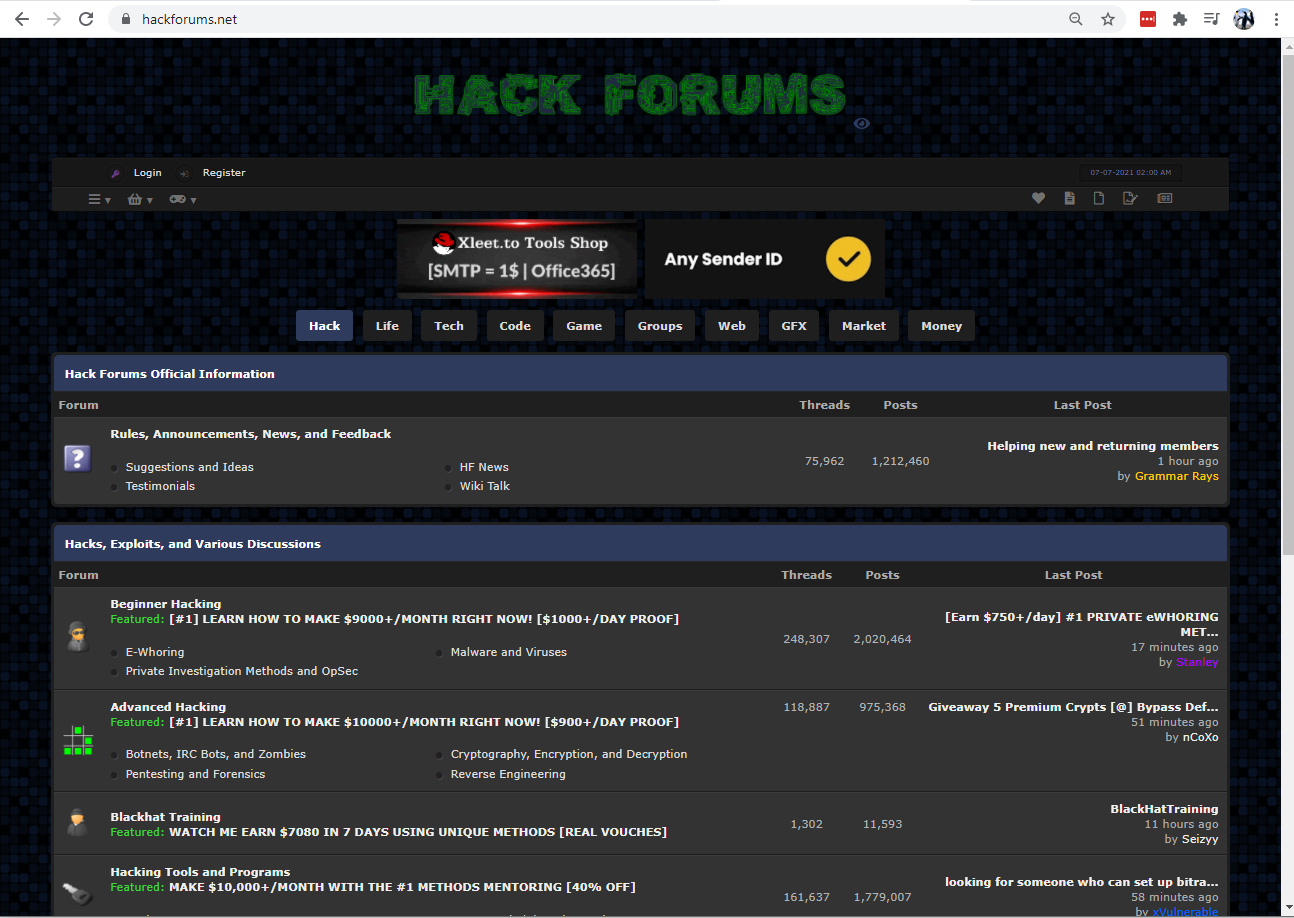Click the Register link
The height and width of the screenshot is (918, 1294).
(224, 173)
